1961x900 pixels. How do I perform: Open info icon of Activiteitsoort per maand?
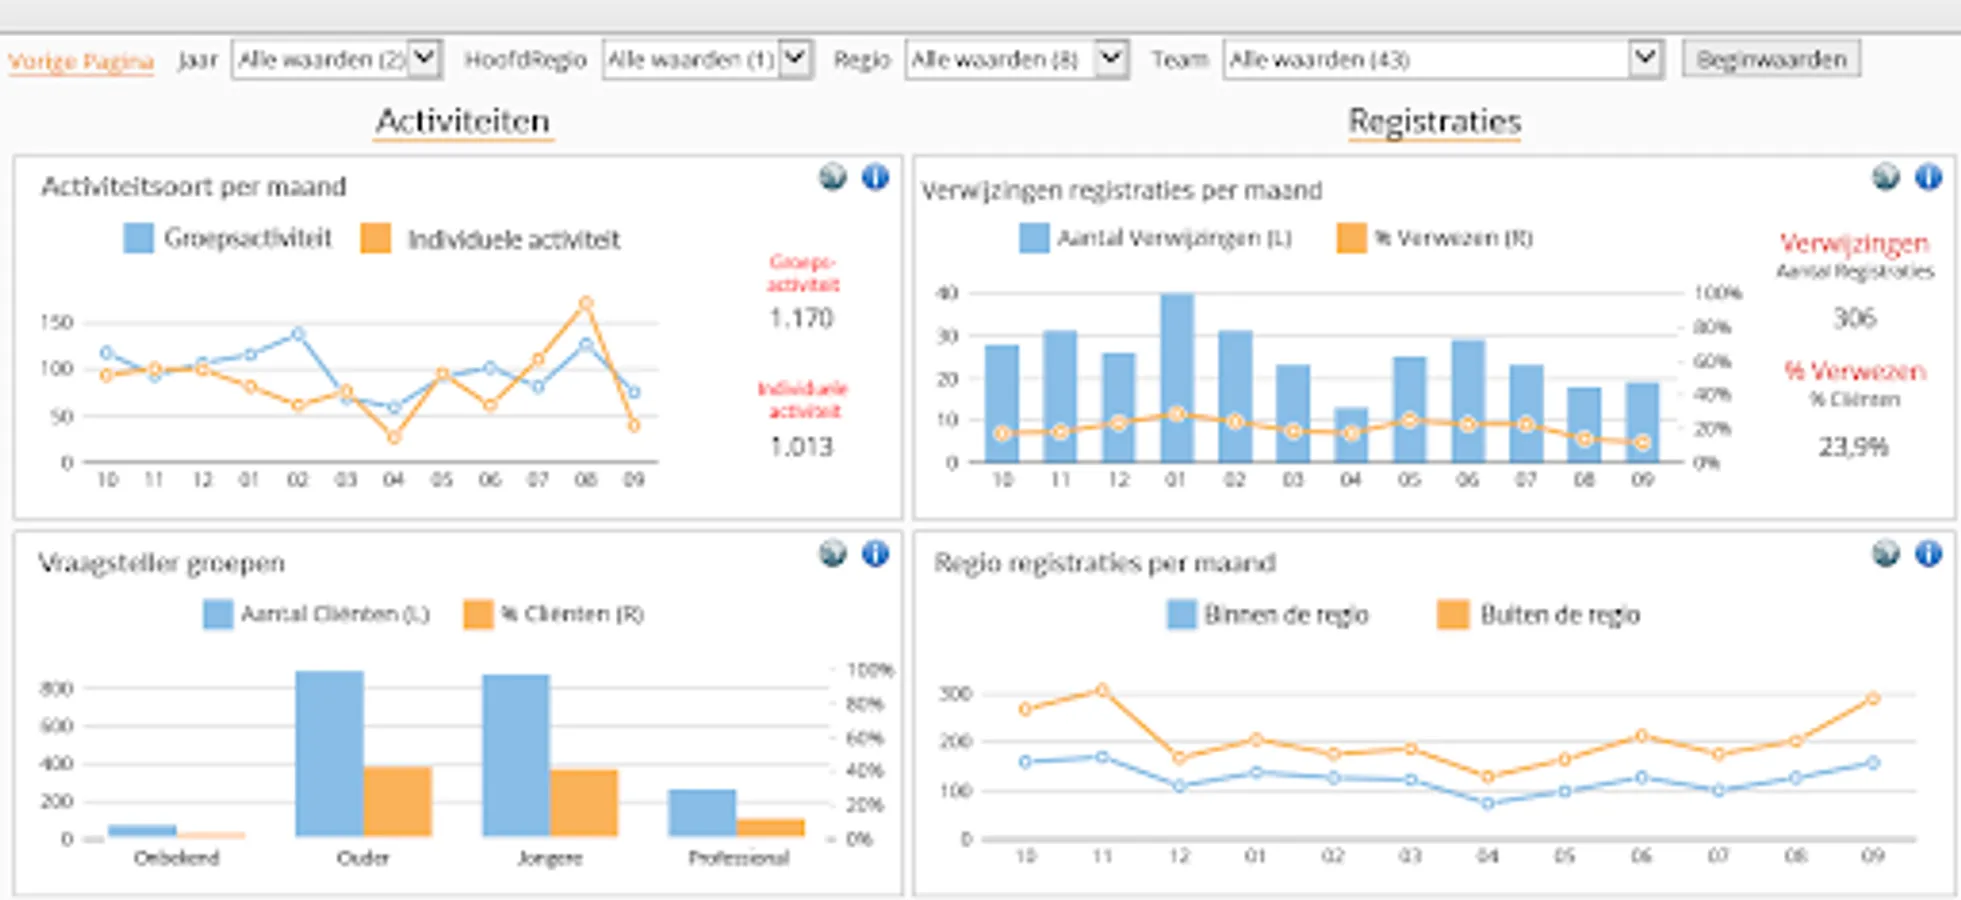pyautogui.click(x=875, y=177)
